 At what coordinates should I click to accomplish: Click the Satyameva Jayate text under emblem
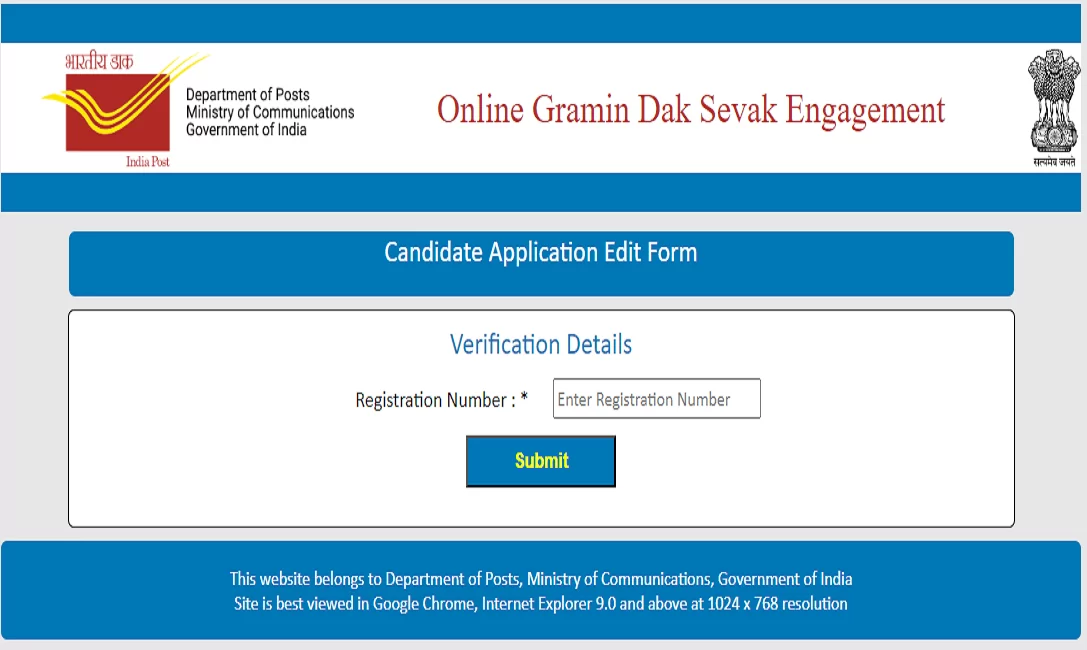pos(1054,161)
